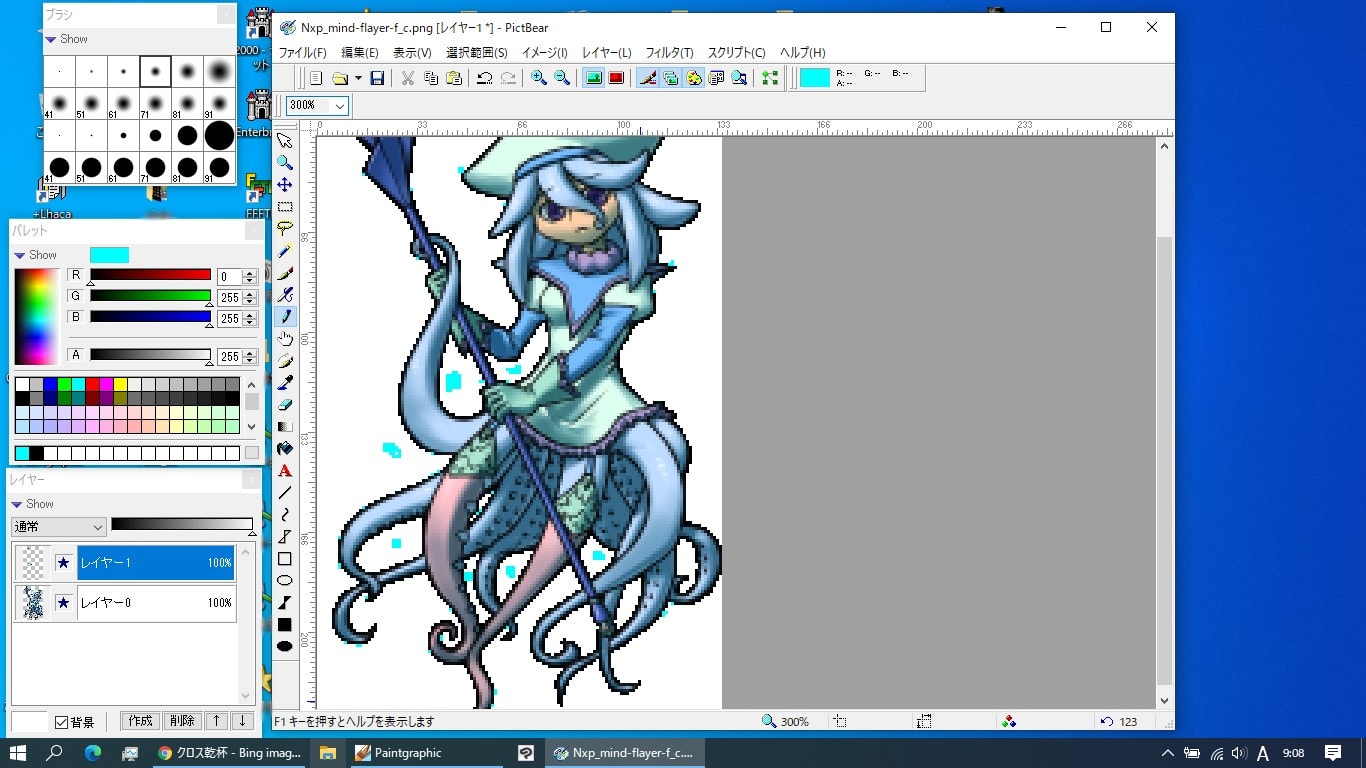Paste the clipboard contents from the toolbar
The height and width of the screenshot is (768, 1366).
click(x=454, y=78)
